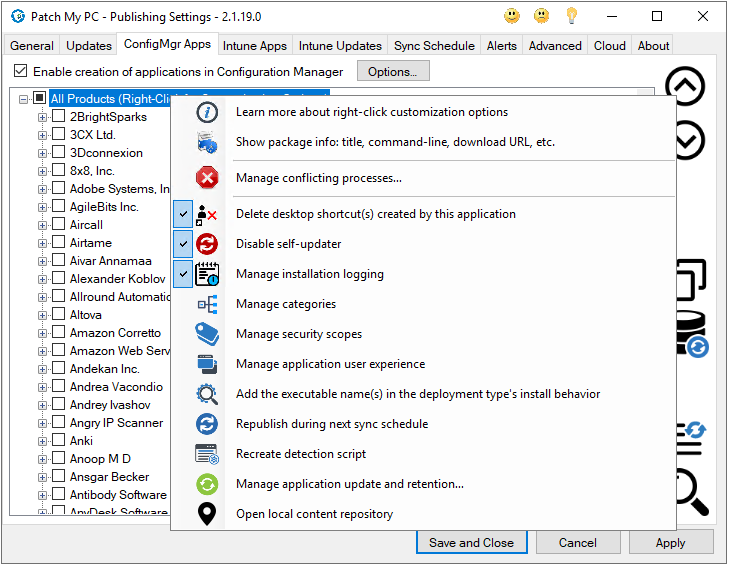729x566 pixels.
Task: Select the Andrea Vacondio tree row
Action: pyautogui.click(x=116, y=387)
